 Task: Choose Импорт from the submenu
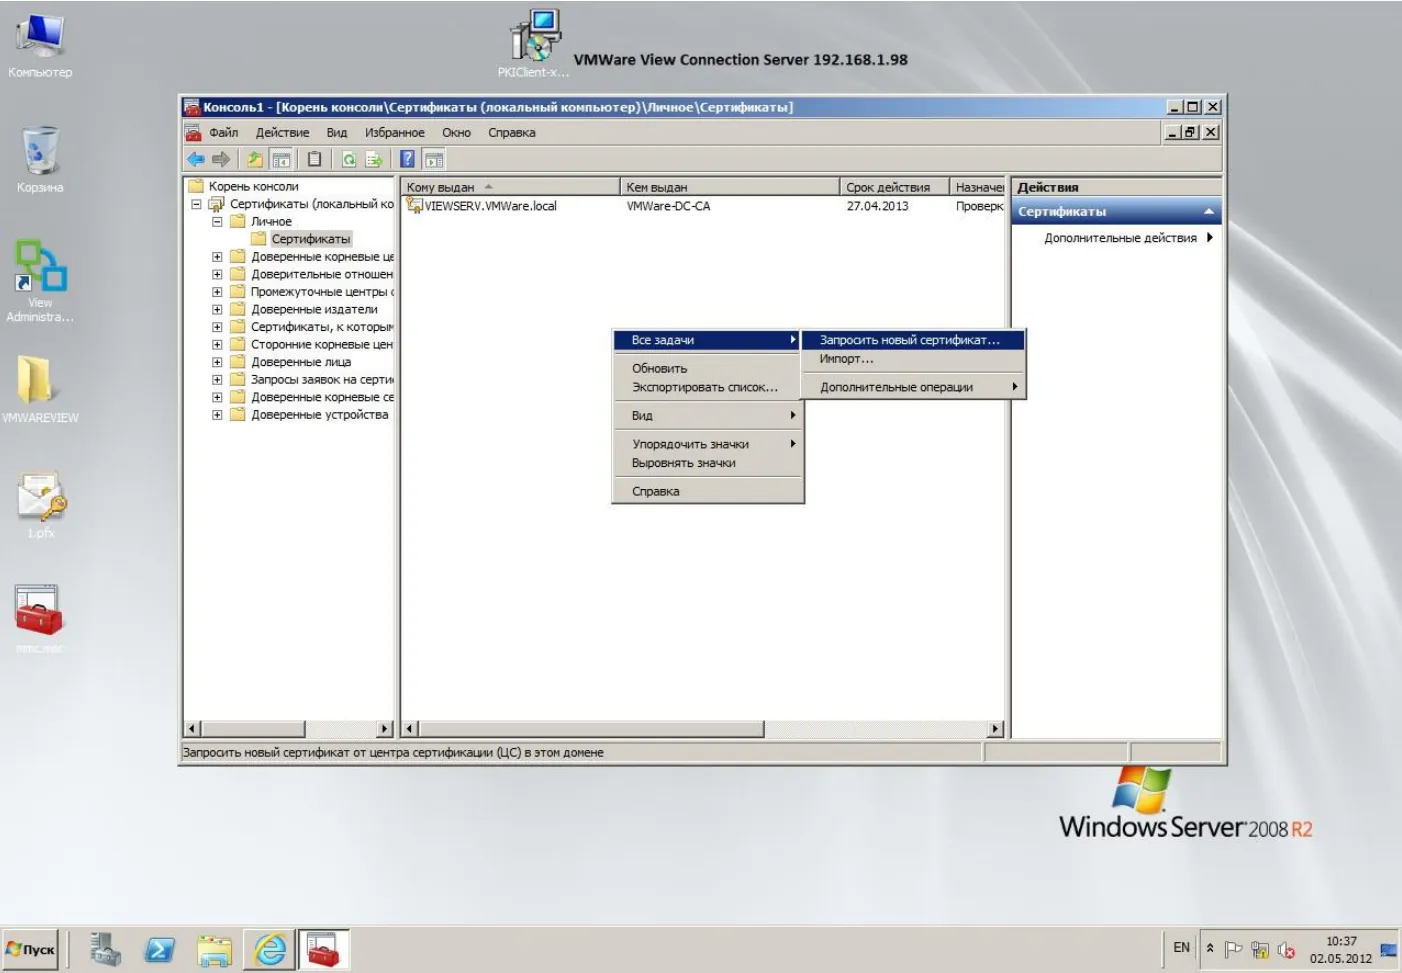pos(913,359)
